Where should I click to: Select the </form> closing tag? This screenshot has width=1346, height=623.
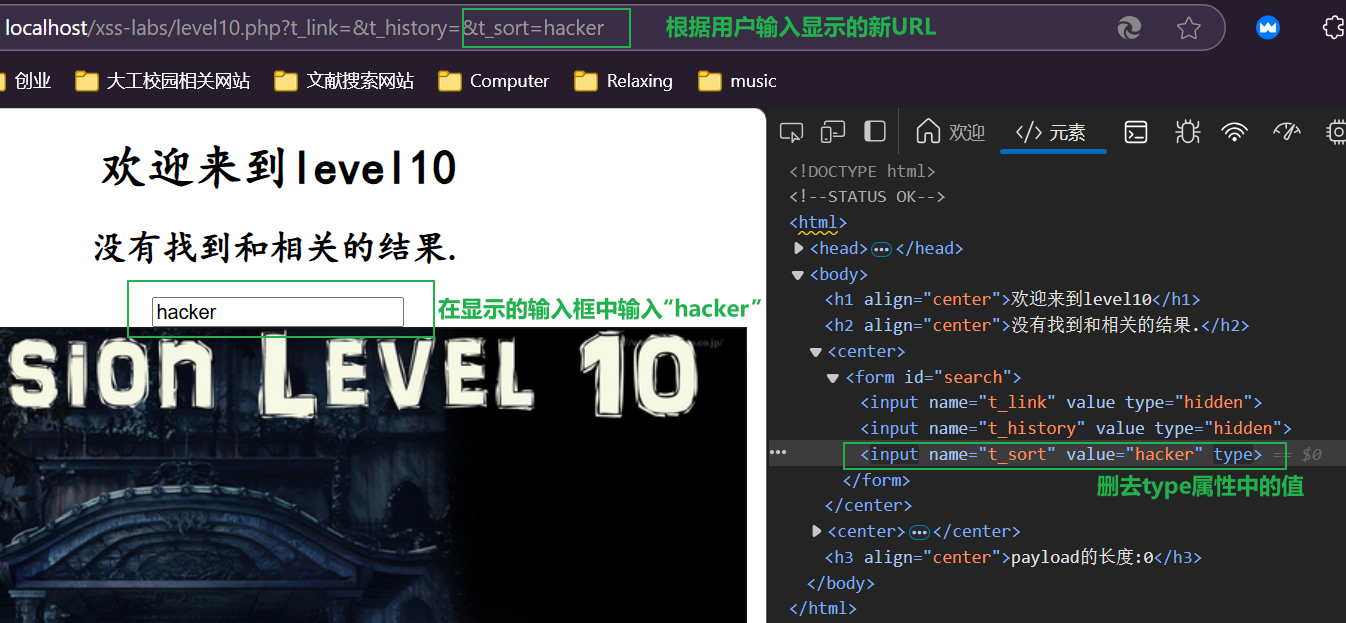pos(876,480)
